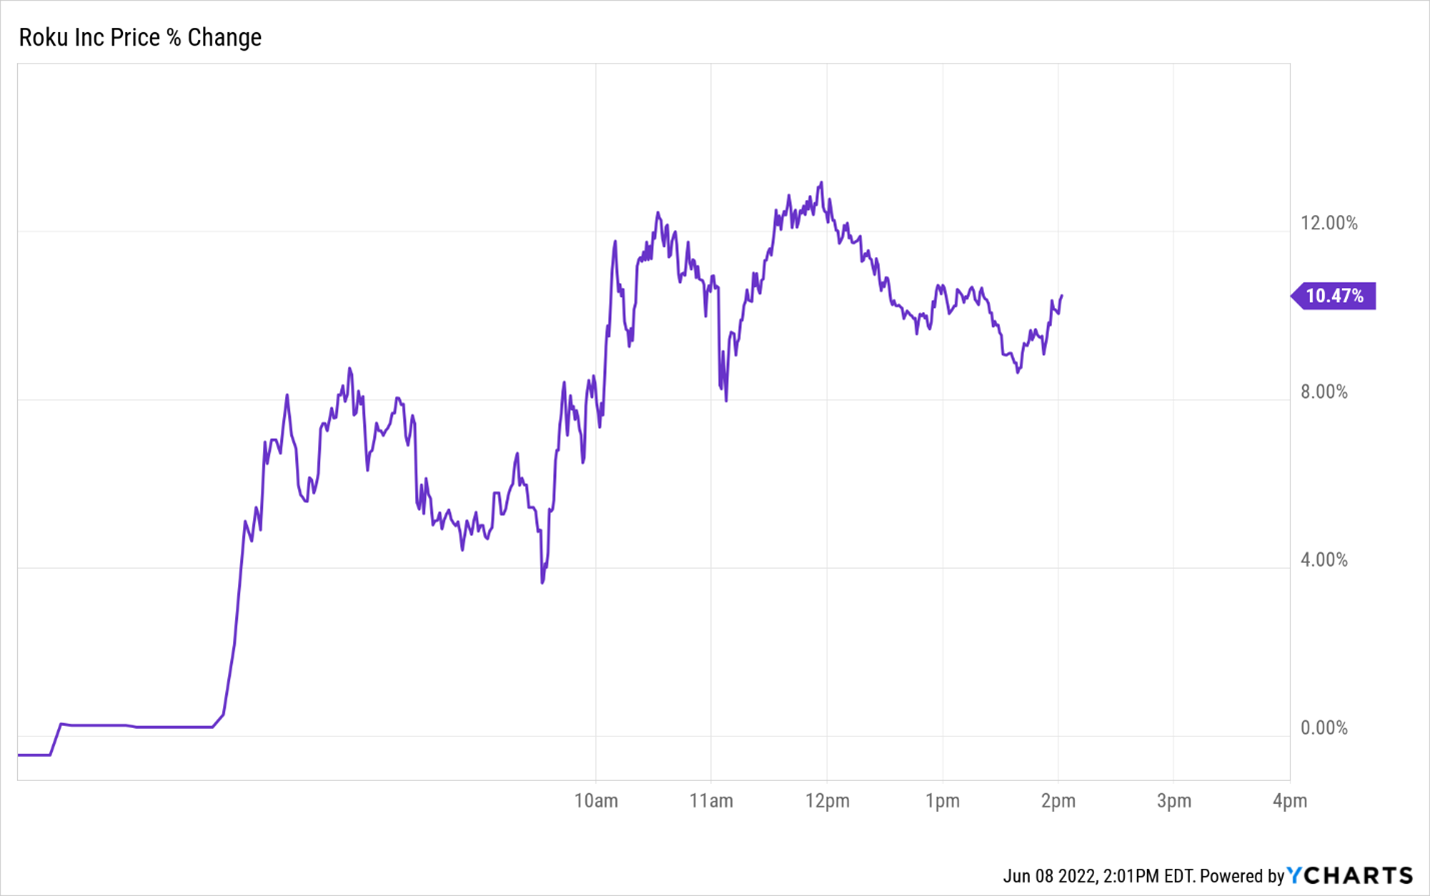
Task: Select the 4.00% y-axis label
Action: coord(1324,560)
